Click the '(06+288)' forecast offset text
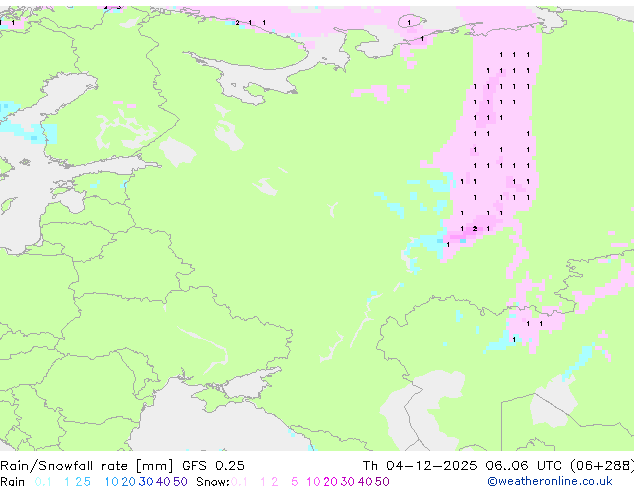The height and width of the screenshot is (490, 634). (x=602, y=466)
